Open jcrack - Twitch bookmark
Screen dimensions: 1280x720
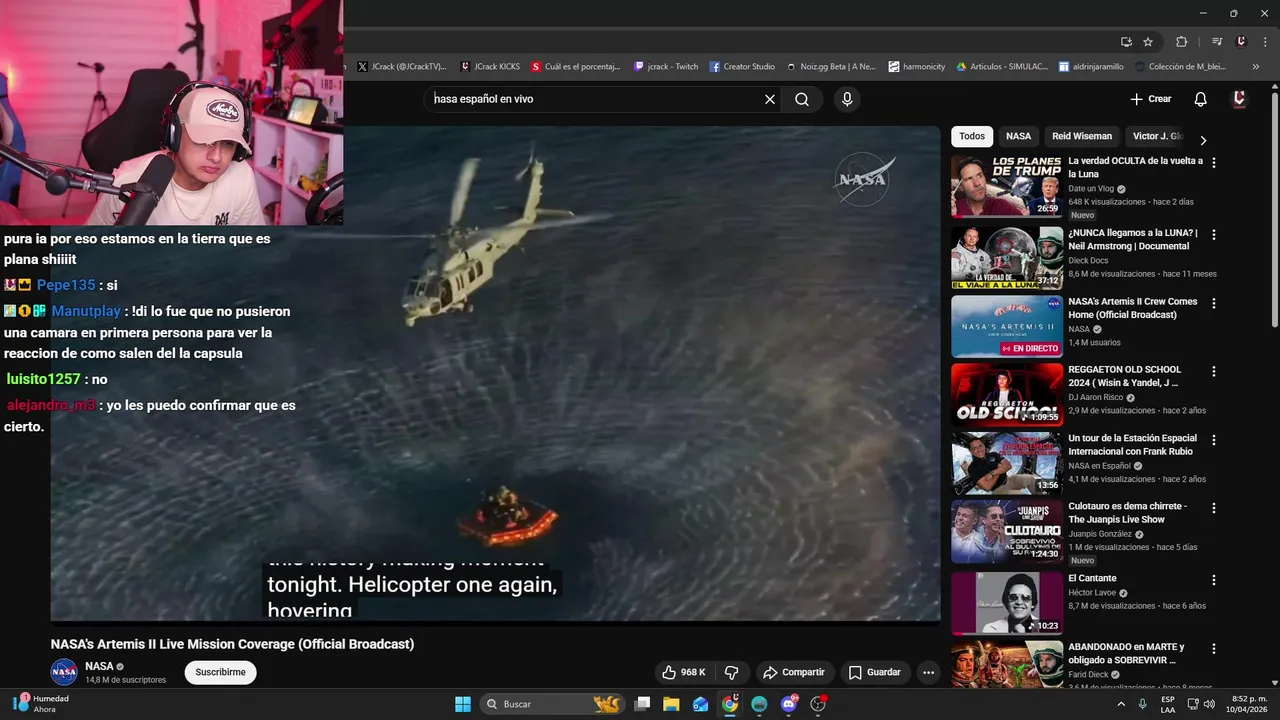point(666,67)
